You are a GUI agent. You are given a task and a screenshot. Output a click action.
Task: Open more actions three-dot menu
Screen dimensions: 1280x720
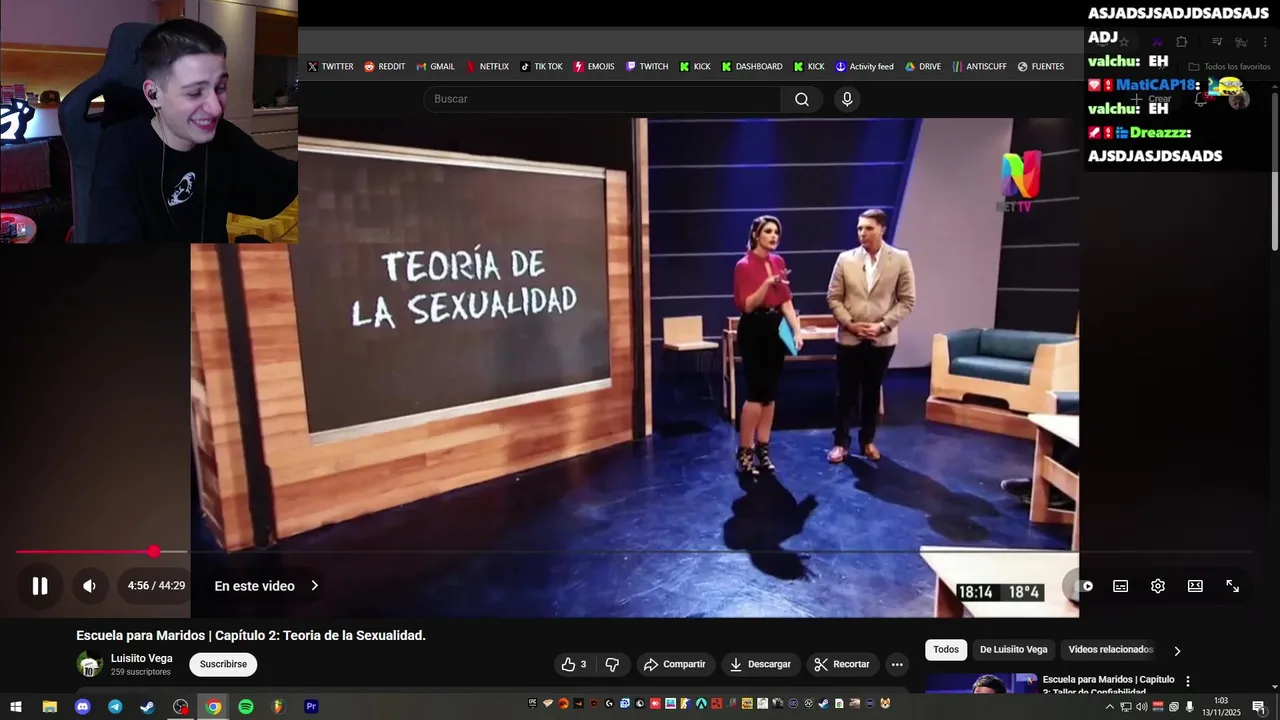tap(897, 664)
